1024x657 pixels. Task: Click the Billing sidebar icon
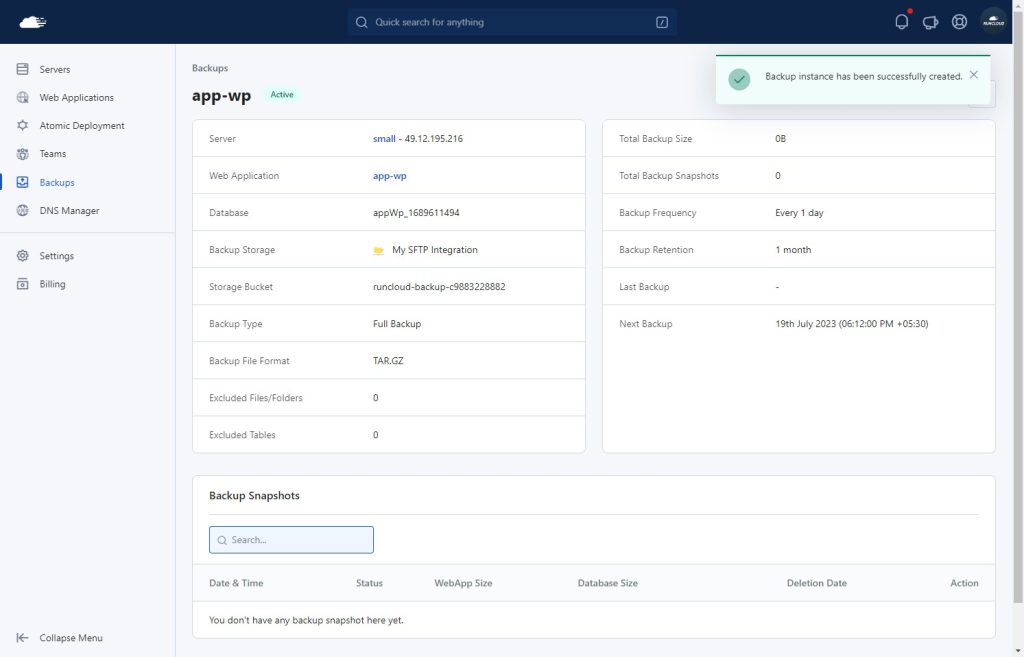click(x=22, y=284)
